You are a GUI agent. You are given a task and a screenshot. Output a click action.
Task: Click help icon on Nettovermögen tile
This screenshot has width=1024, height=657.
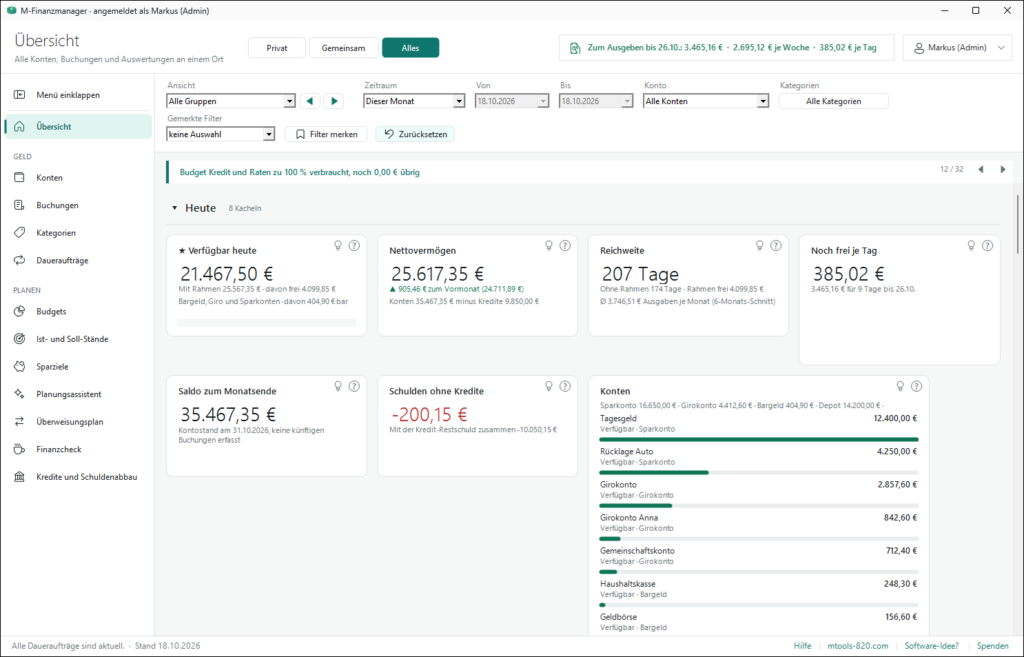(x=565, y=246)
